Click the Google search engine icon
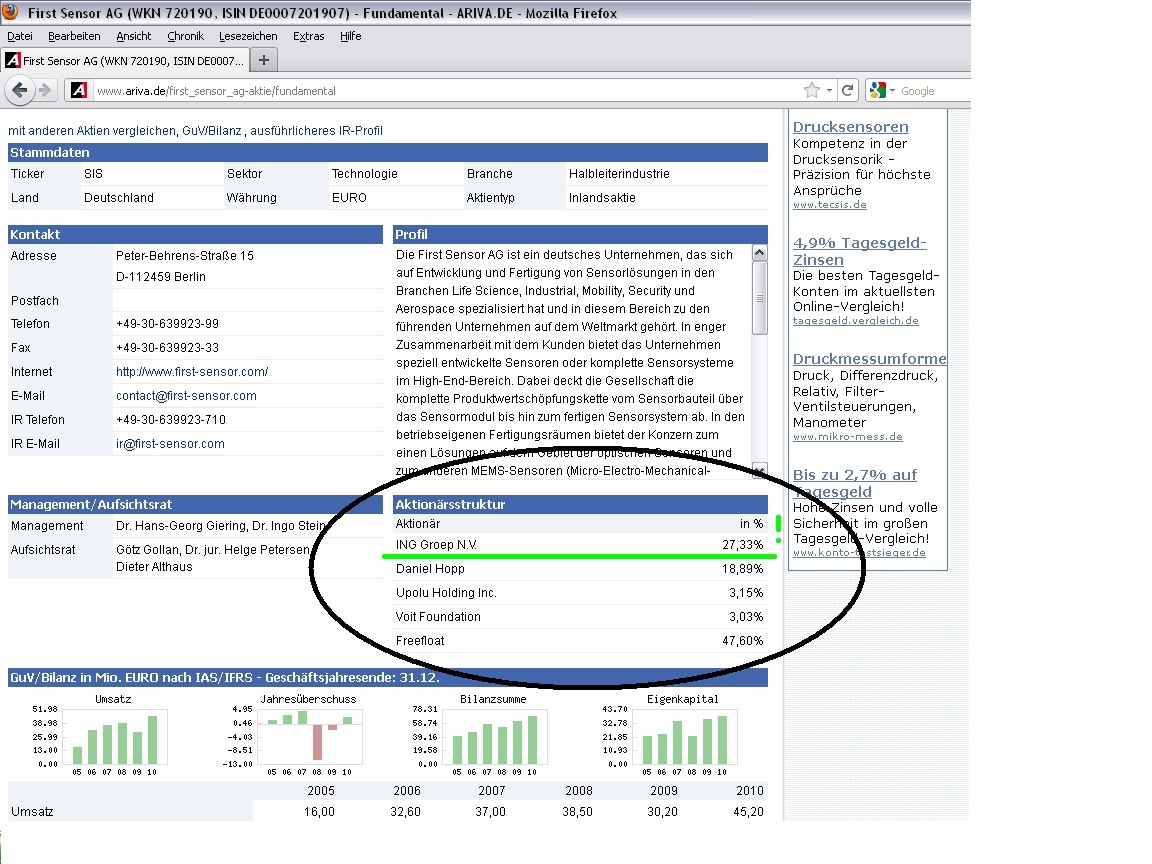This screenshot has height=864, width=1152. click(878, 90)
